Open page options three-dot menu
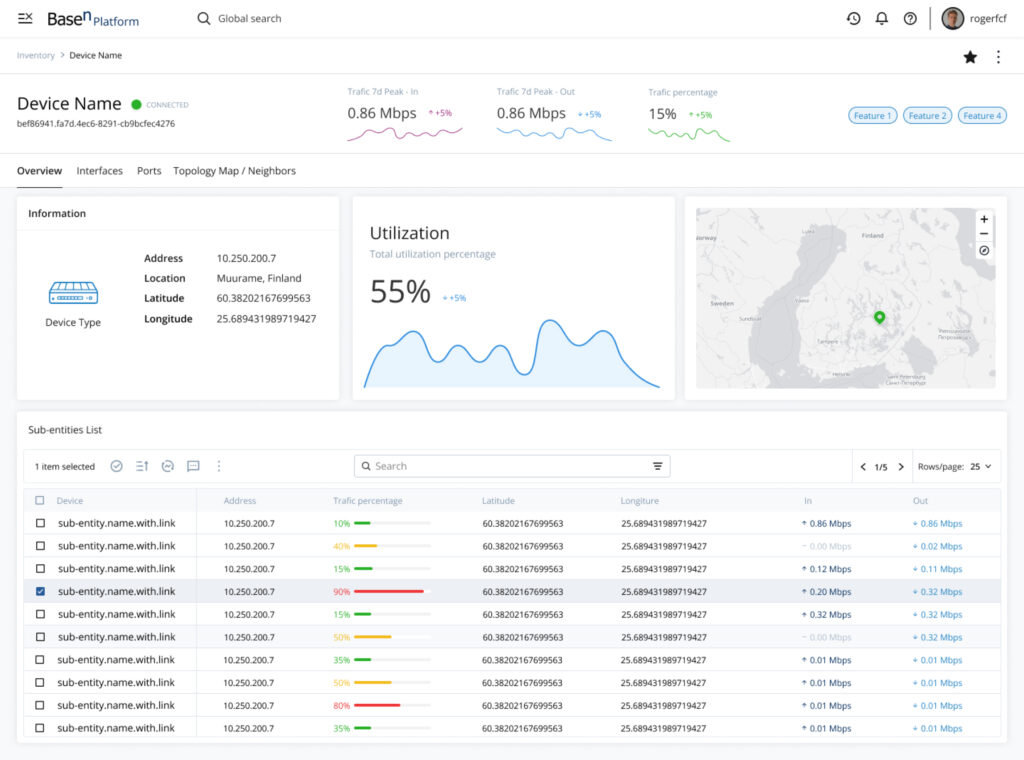Image resolution: width=1024 pixels, height=760 pixels. click(998, 57)
